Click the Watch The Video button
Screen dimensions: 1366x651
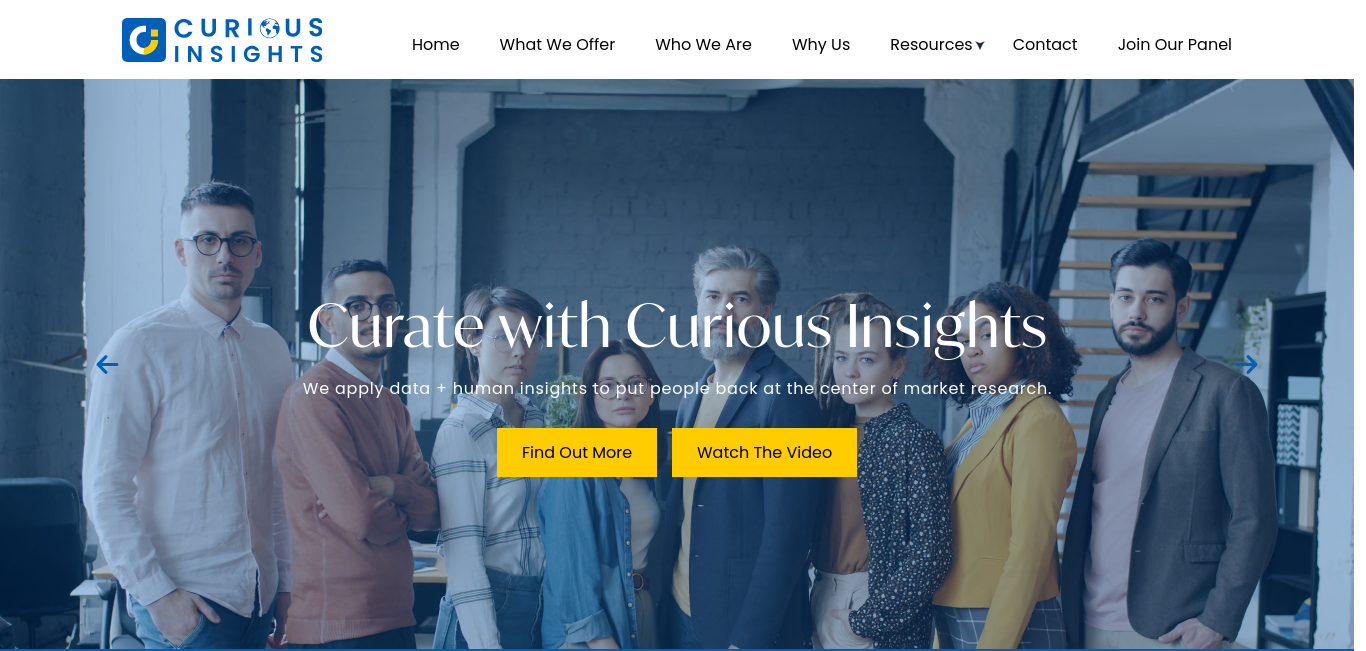coord(764,453)
